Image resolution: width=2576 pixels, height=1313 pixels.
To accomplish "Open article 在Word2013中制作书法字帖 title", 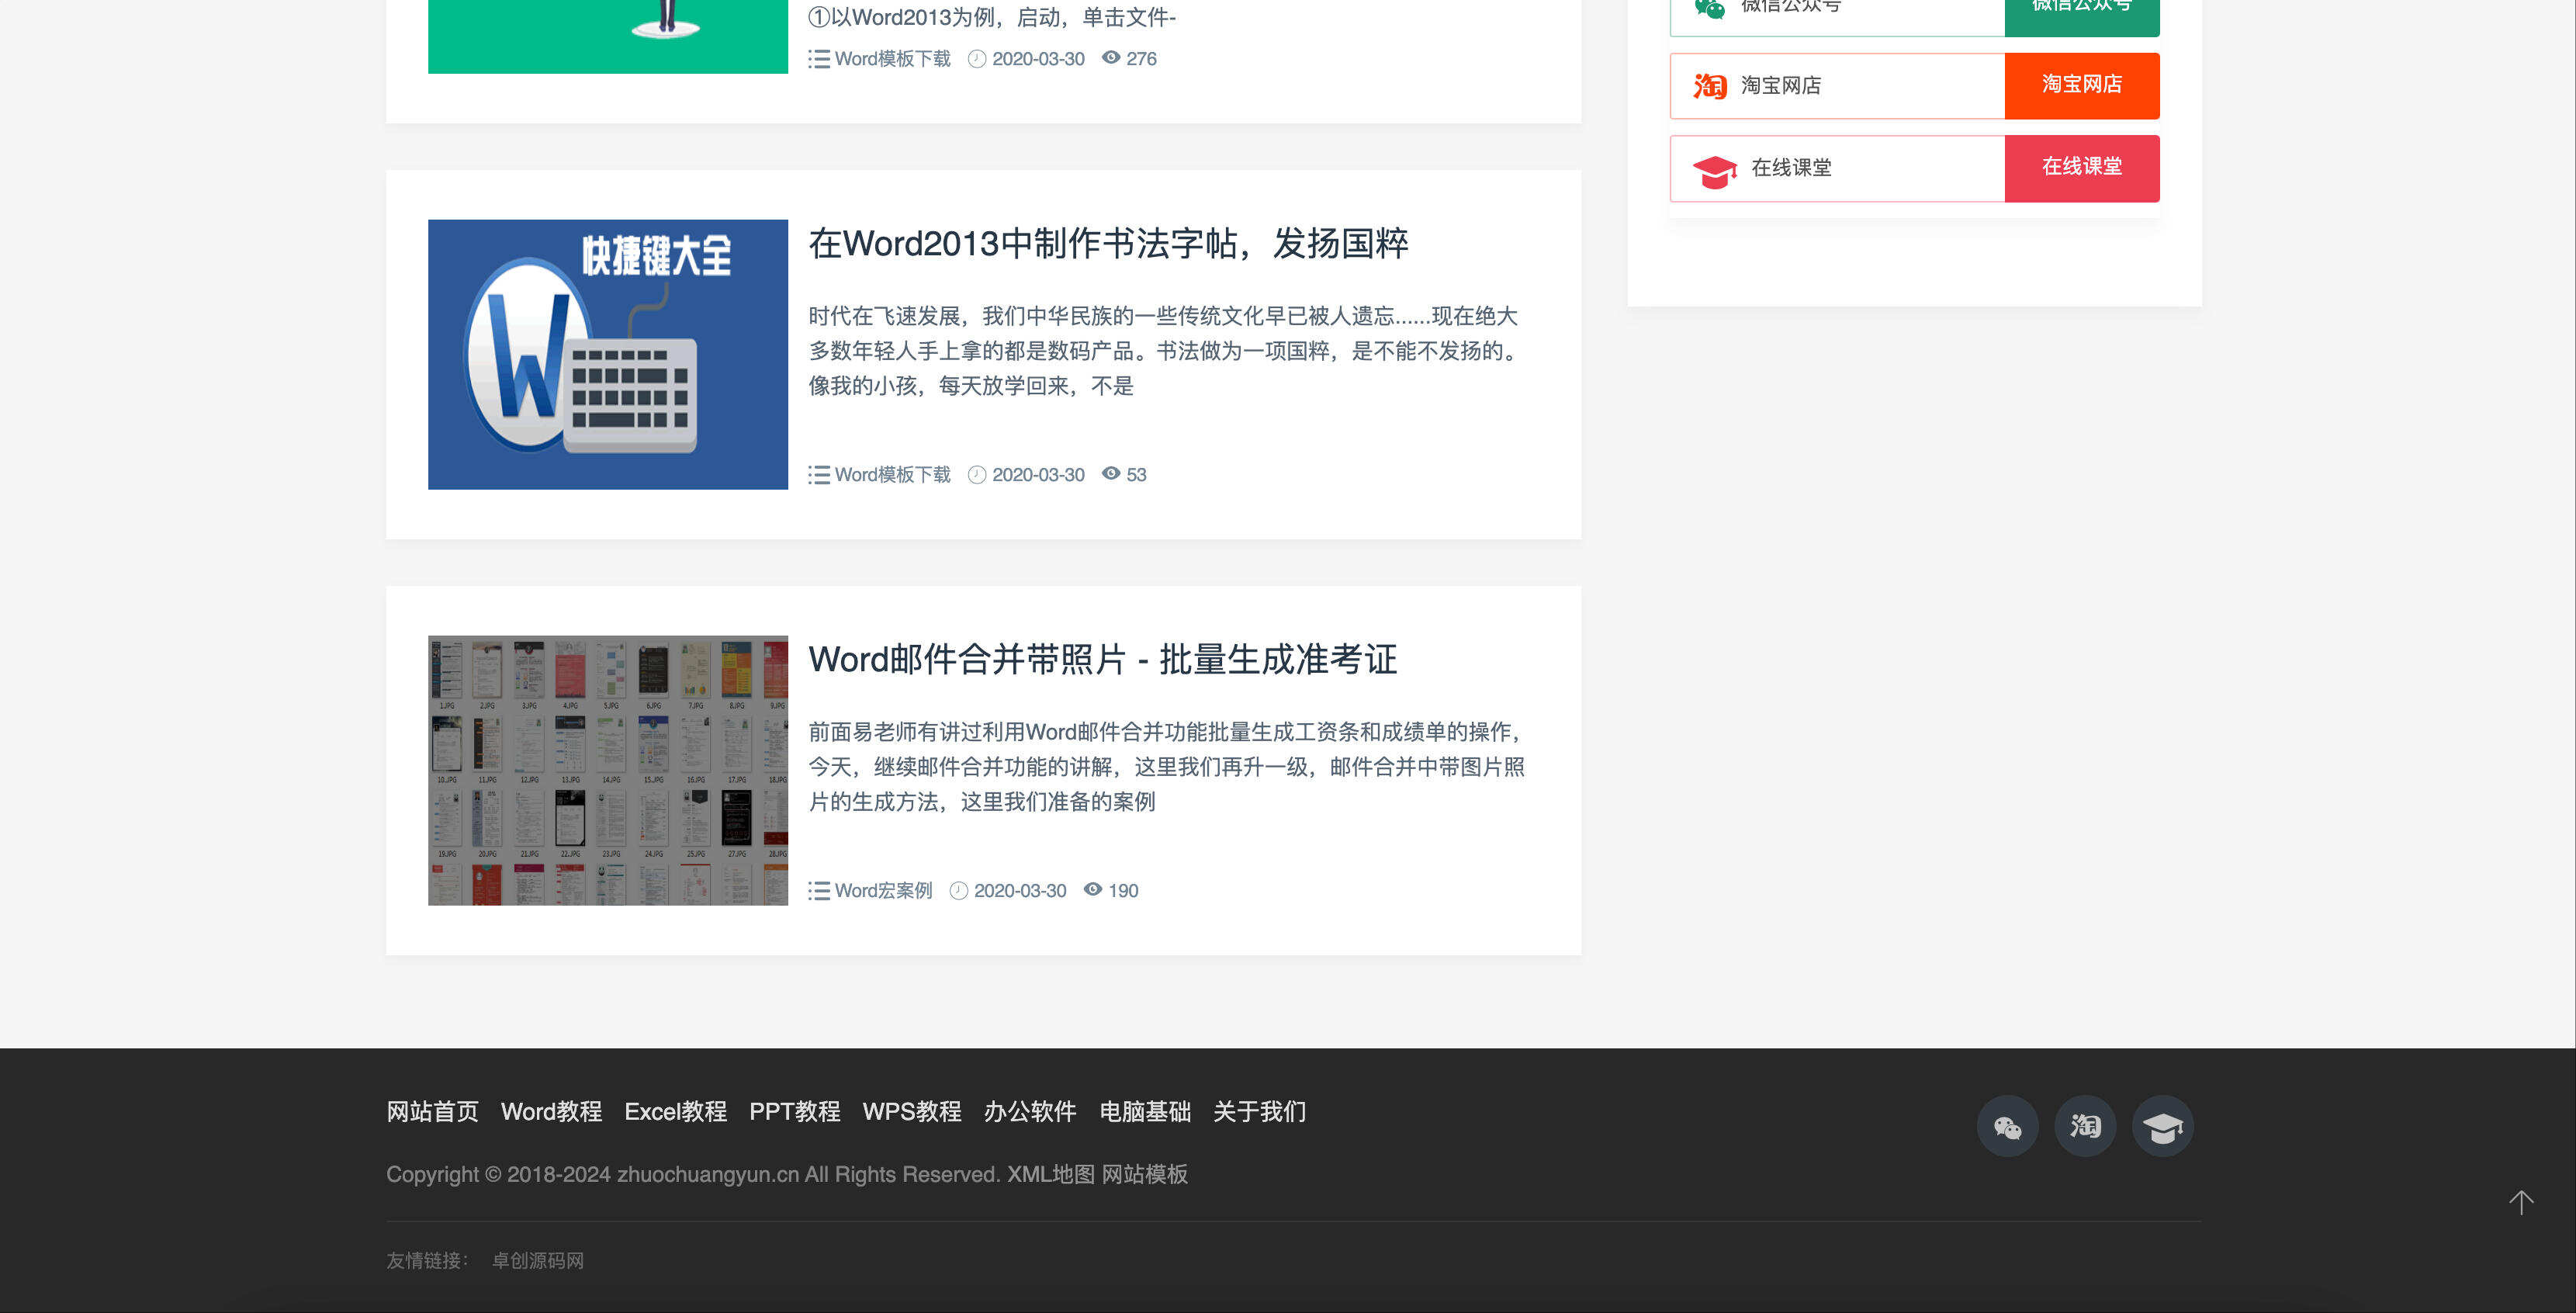I will 1108,243.
